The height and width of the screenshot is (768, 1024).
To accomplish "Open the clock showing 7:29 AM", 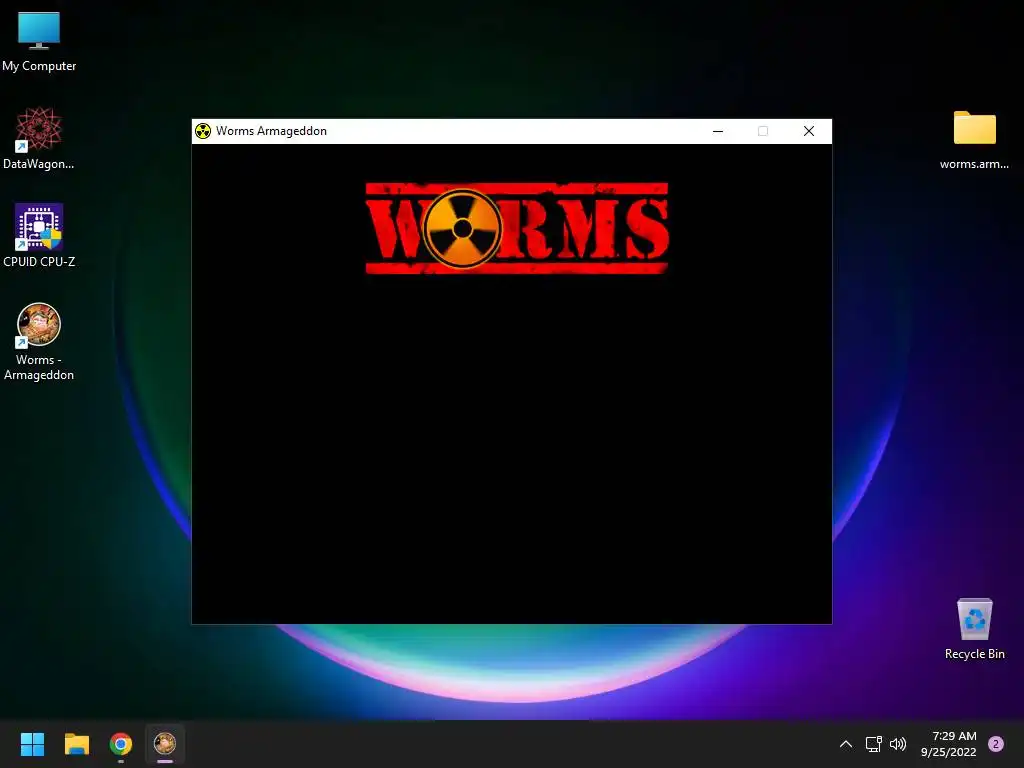I will pos(948,744).
